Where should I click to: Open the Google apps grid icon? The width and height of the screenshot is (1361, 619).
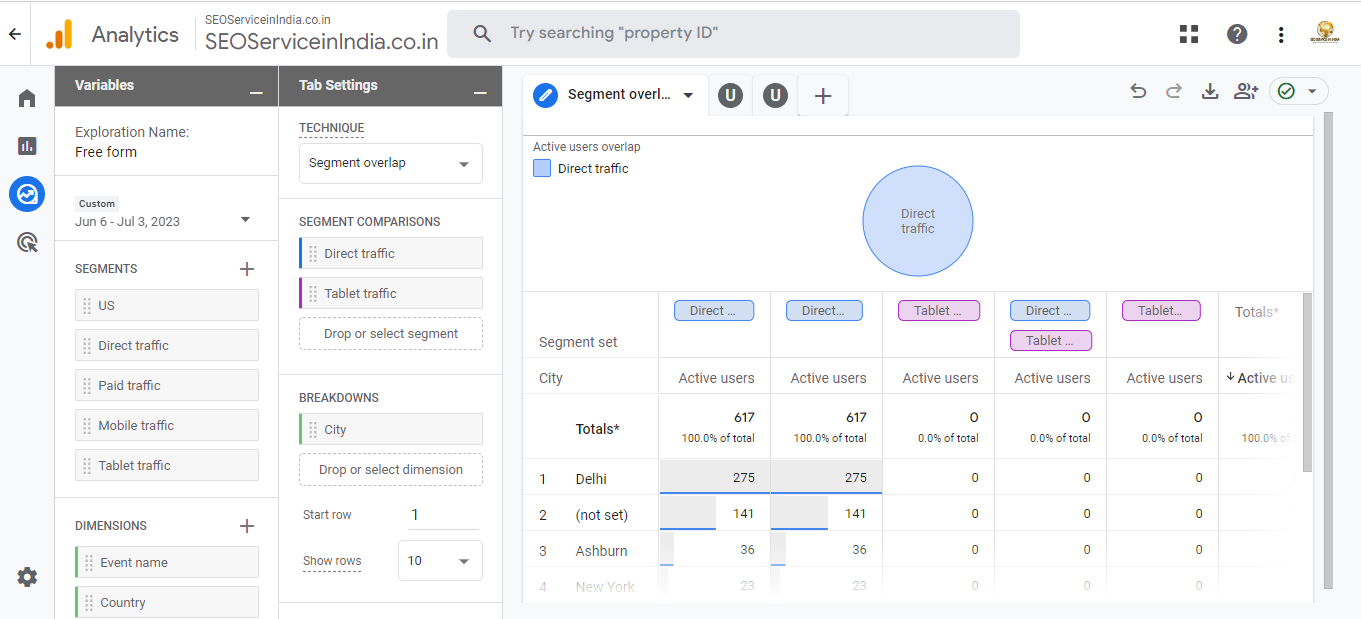pyautogui.click(x=1189, y=34)
